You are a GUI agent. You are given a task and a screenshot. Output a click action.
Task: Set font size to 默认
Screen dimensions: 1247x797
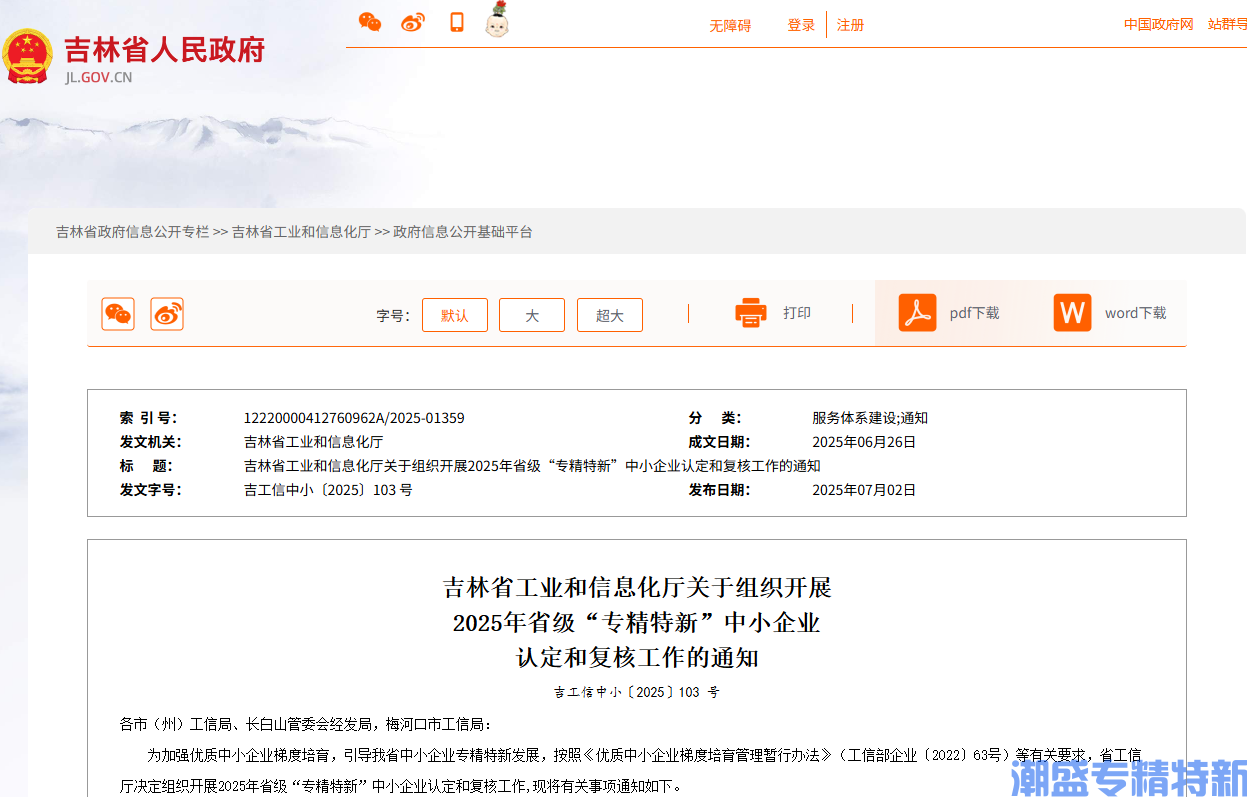[x=455, y=315]
